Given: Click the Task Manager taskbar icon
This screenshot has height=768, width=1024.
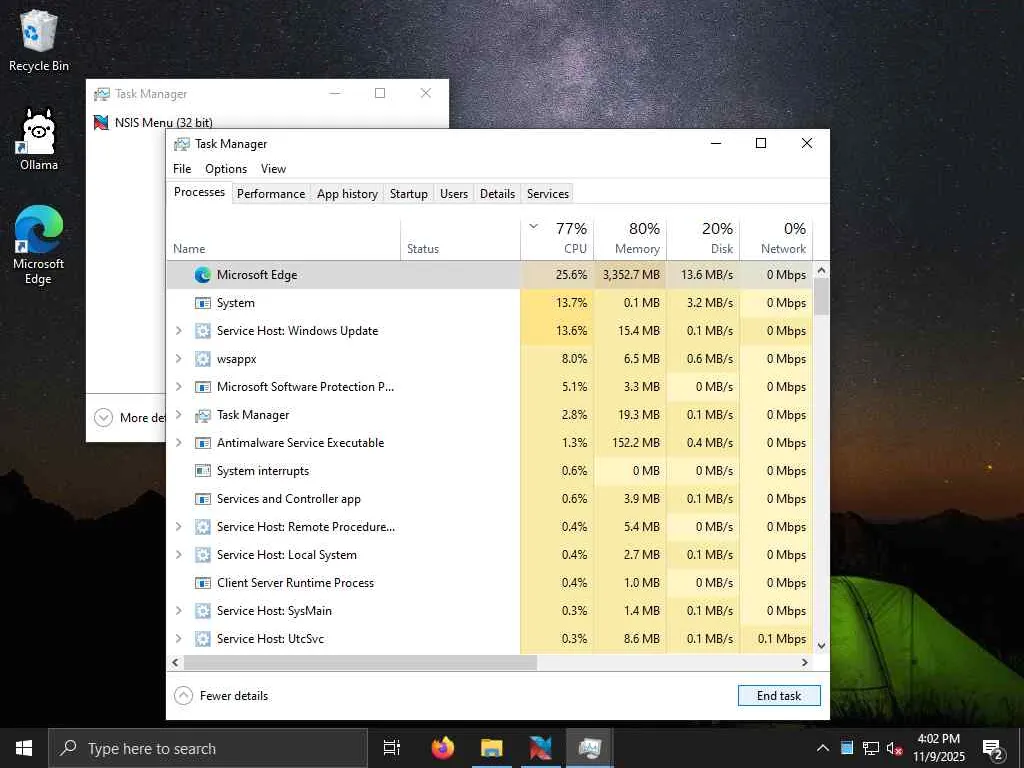Looking at the screenshot, I should [x=589, y=748].
